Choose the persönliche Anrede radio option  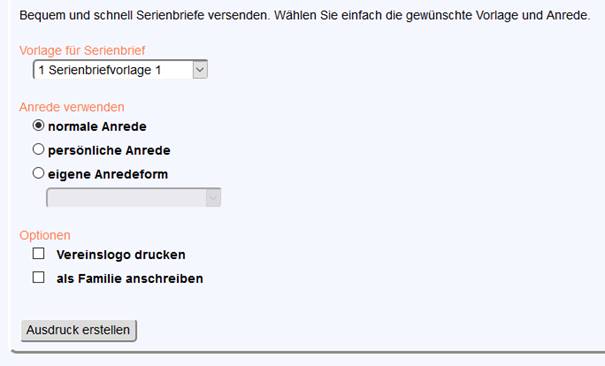coord(38,149)
